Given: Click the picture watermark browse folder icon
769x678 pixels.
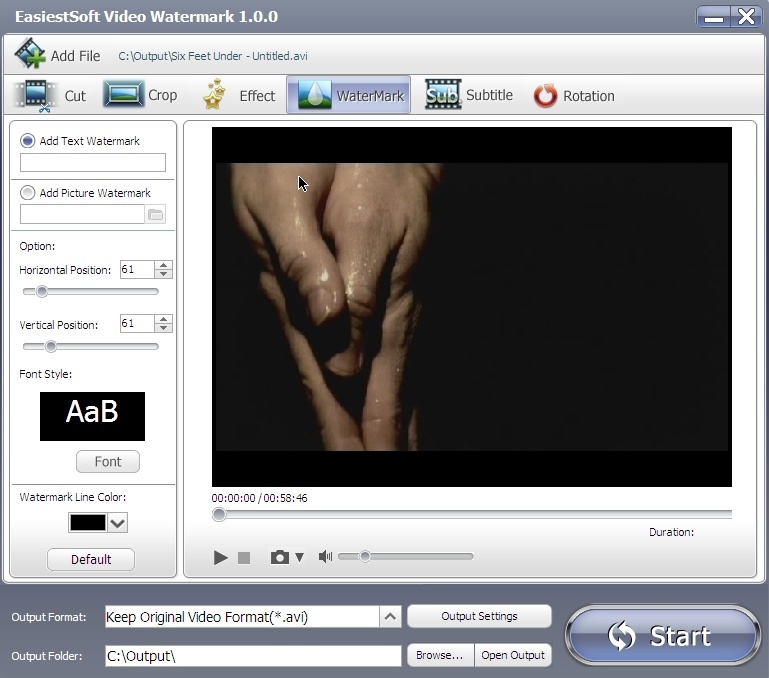Looking at the screenshot, I should tap(155, 214).
